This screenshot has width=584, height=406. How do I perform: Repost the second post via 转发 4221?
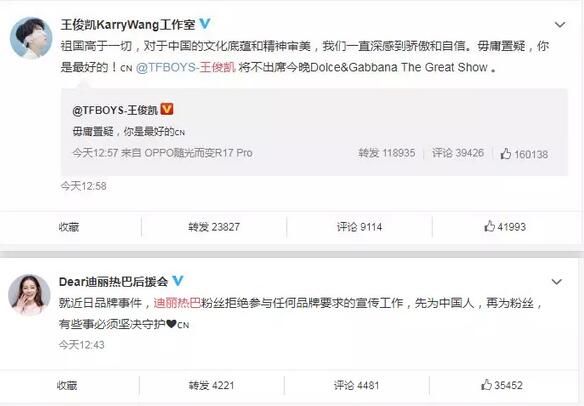(211, 385)
